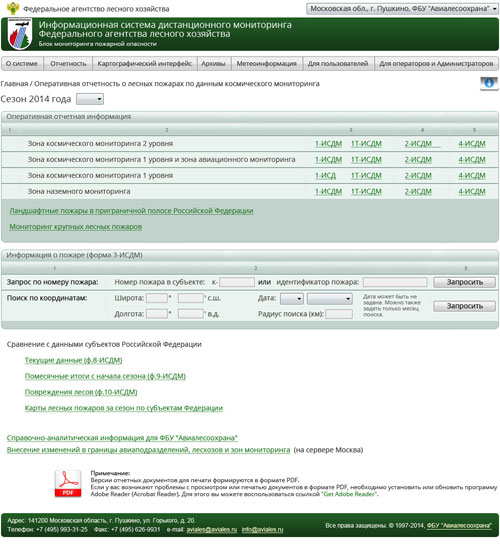Focus the longitude minutes field
This screenshot has height=545, width=500.
[x=191, y=314]
